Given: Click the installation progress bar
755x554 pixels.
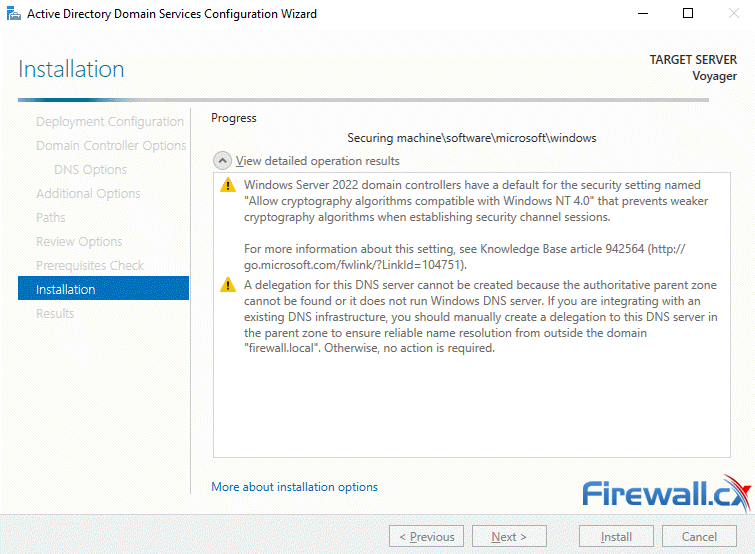Looking at the screenshot, I should click(363, 100).
